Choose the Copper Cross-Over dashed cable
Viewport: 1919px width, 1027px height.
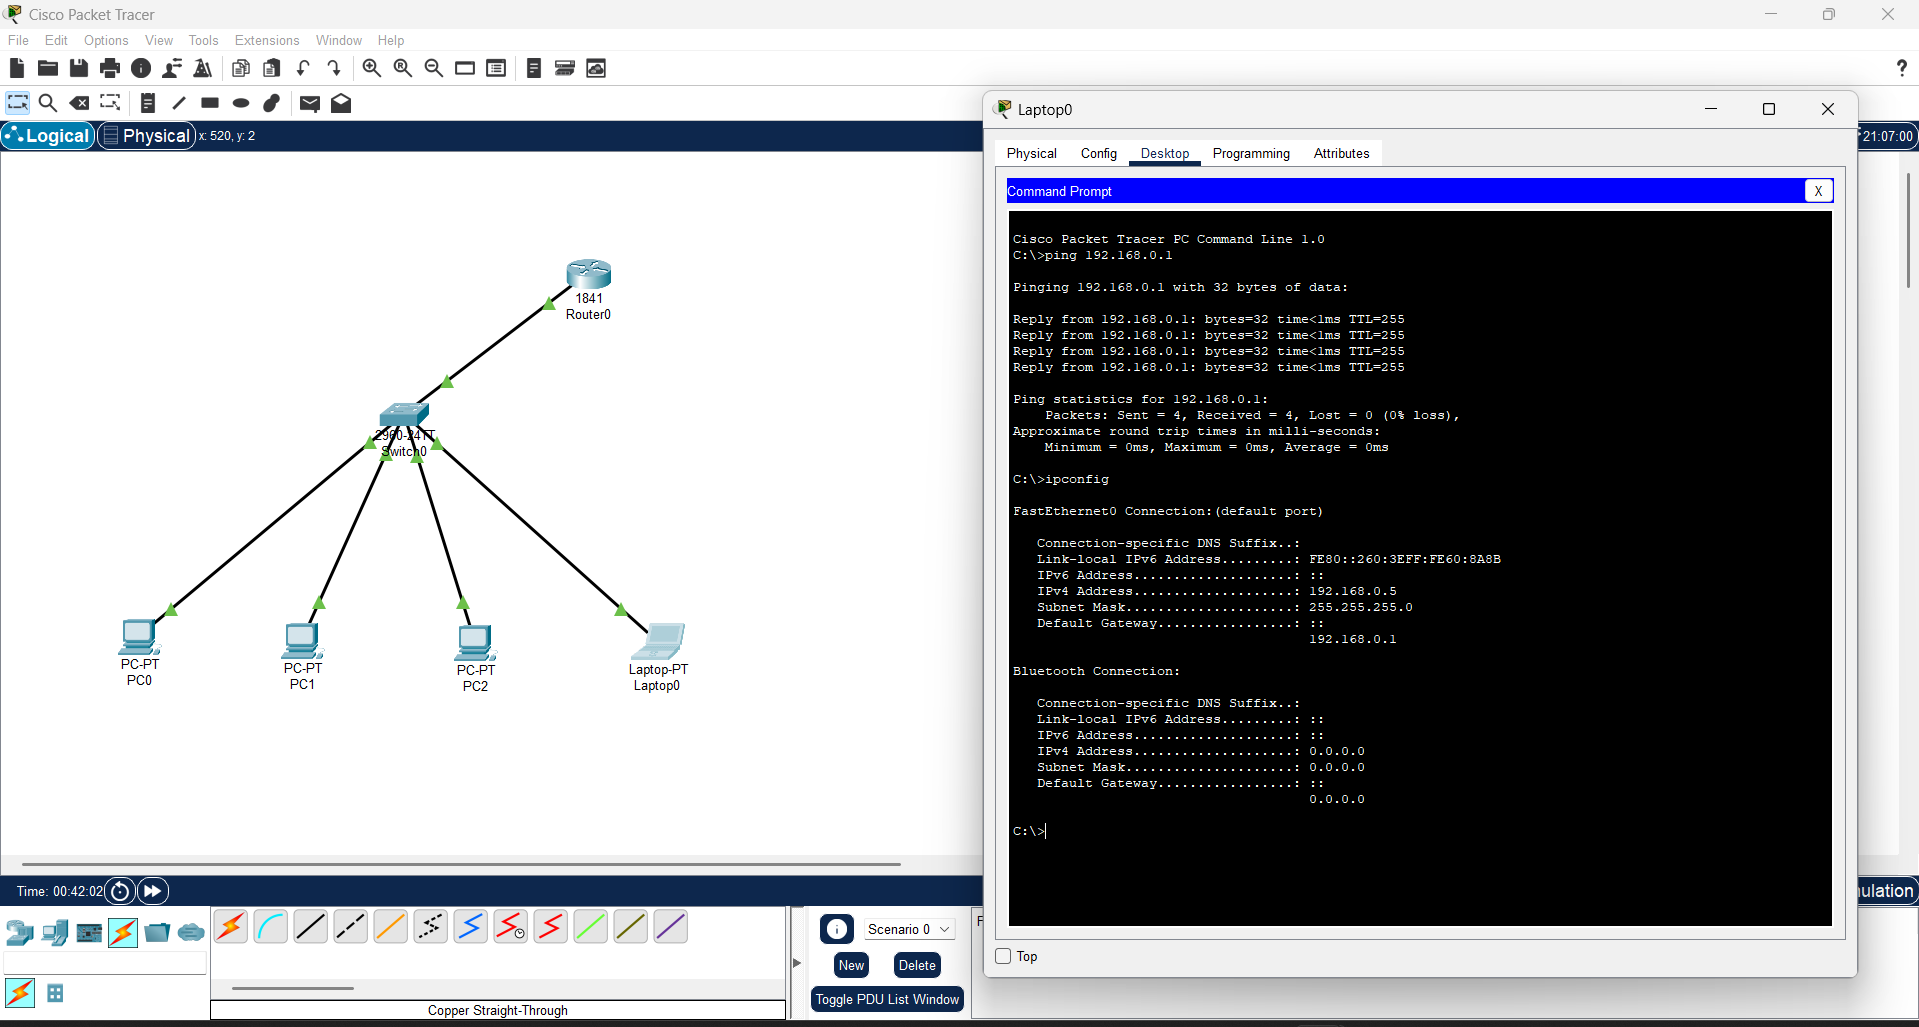pyautogui.click(x=351, y=927)
